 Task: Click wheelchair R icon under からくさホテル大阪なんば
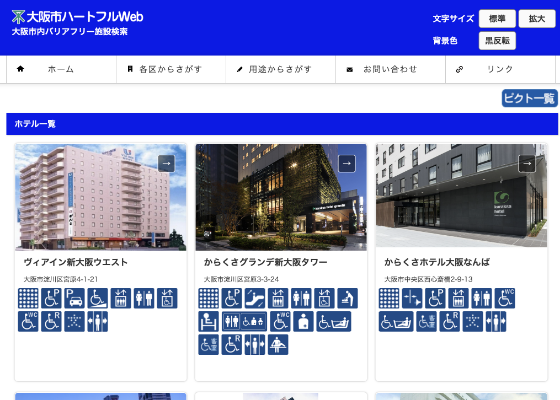pos(450,321)
